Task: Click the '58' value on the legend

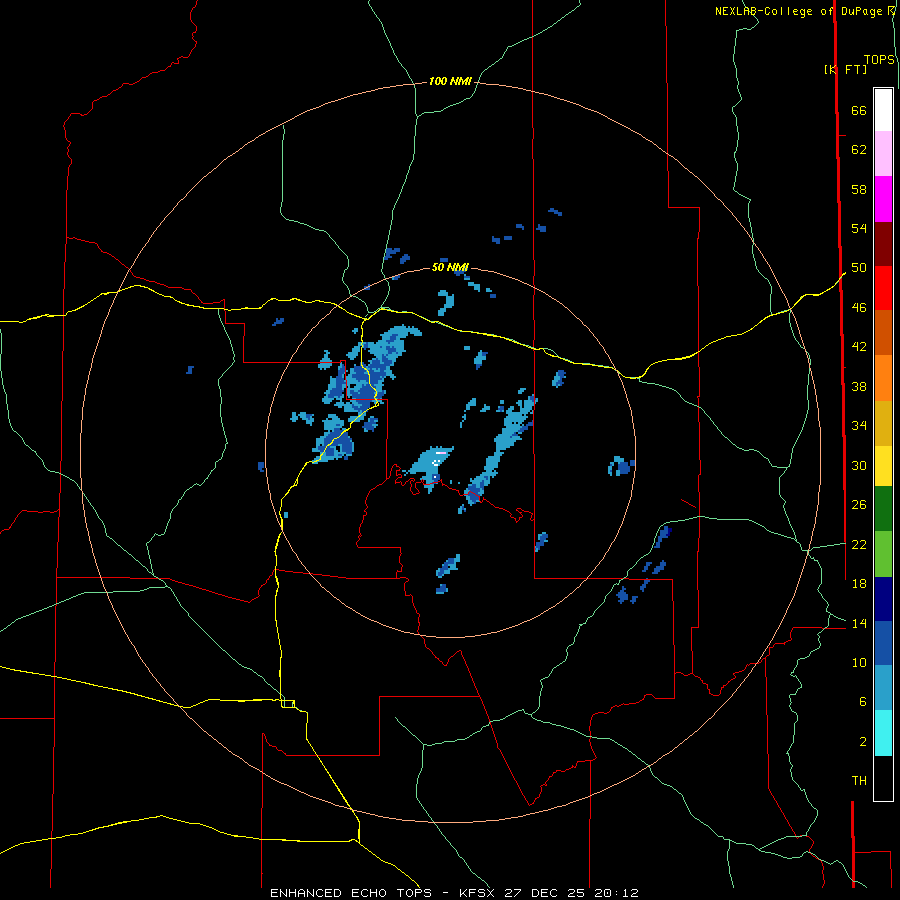Action: tap(859, 189)
